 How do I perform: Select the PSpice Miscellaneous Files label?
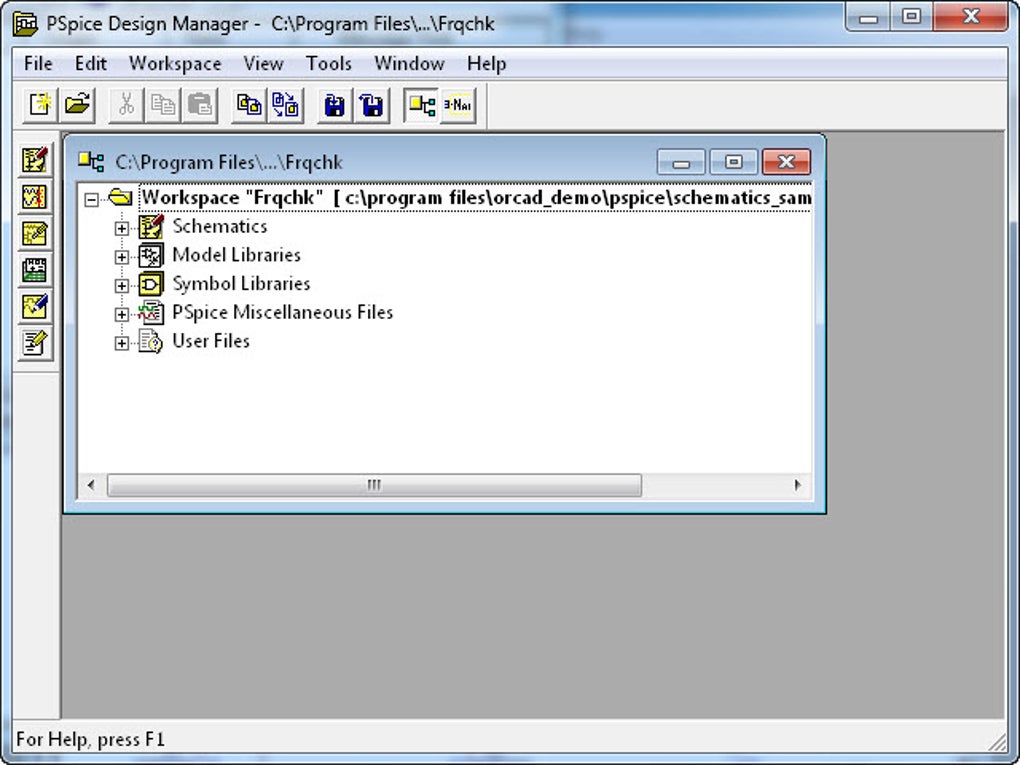coord(282,312)
